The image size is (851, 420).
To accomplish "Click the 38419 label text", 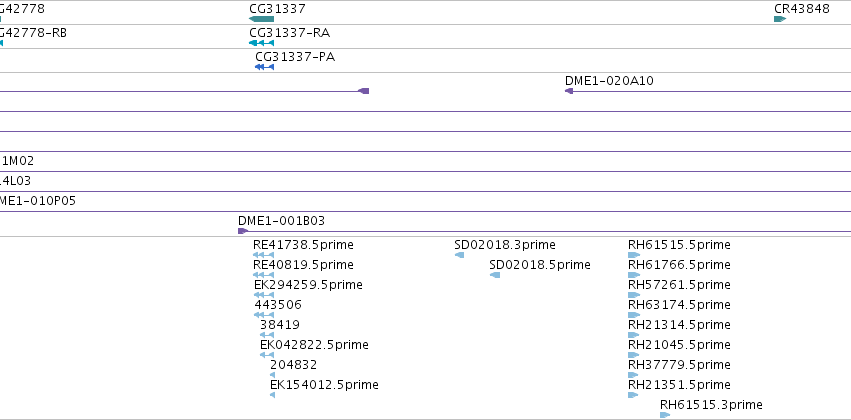I will point(280,324).
